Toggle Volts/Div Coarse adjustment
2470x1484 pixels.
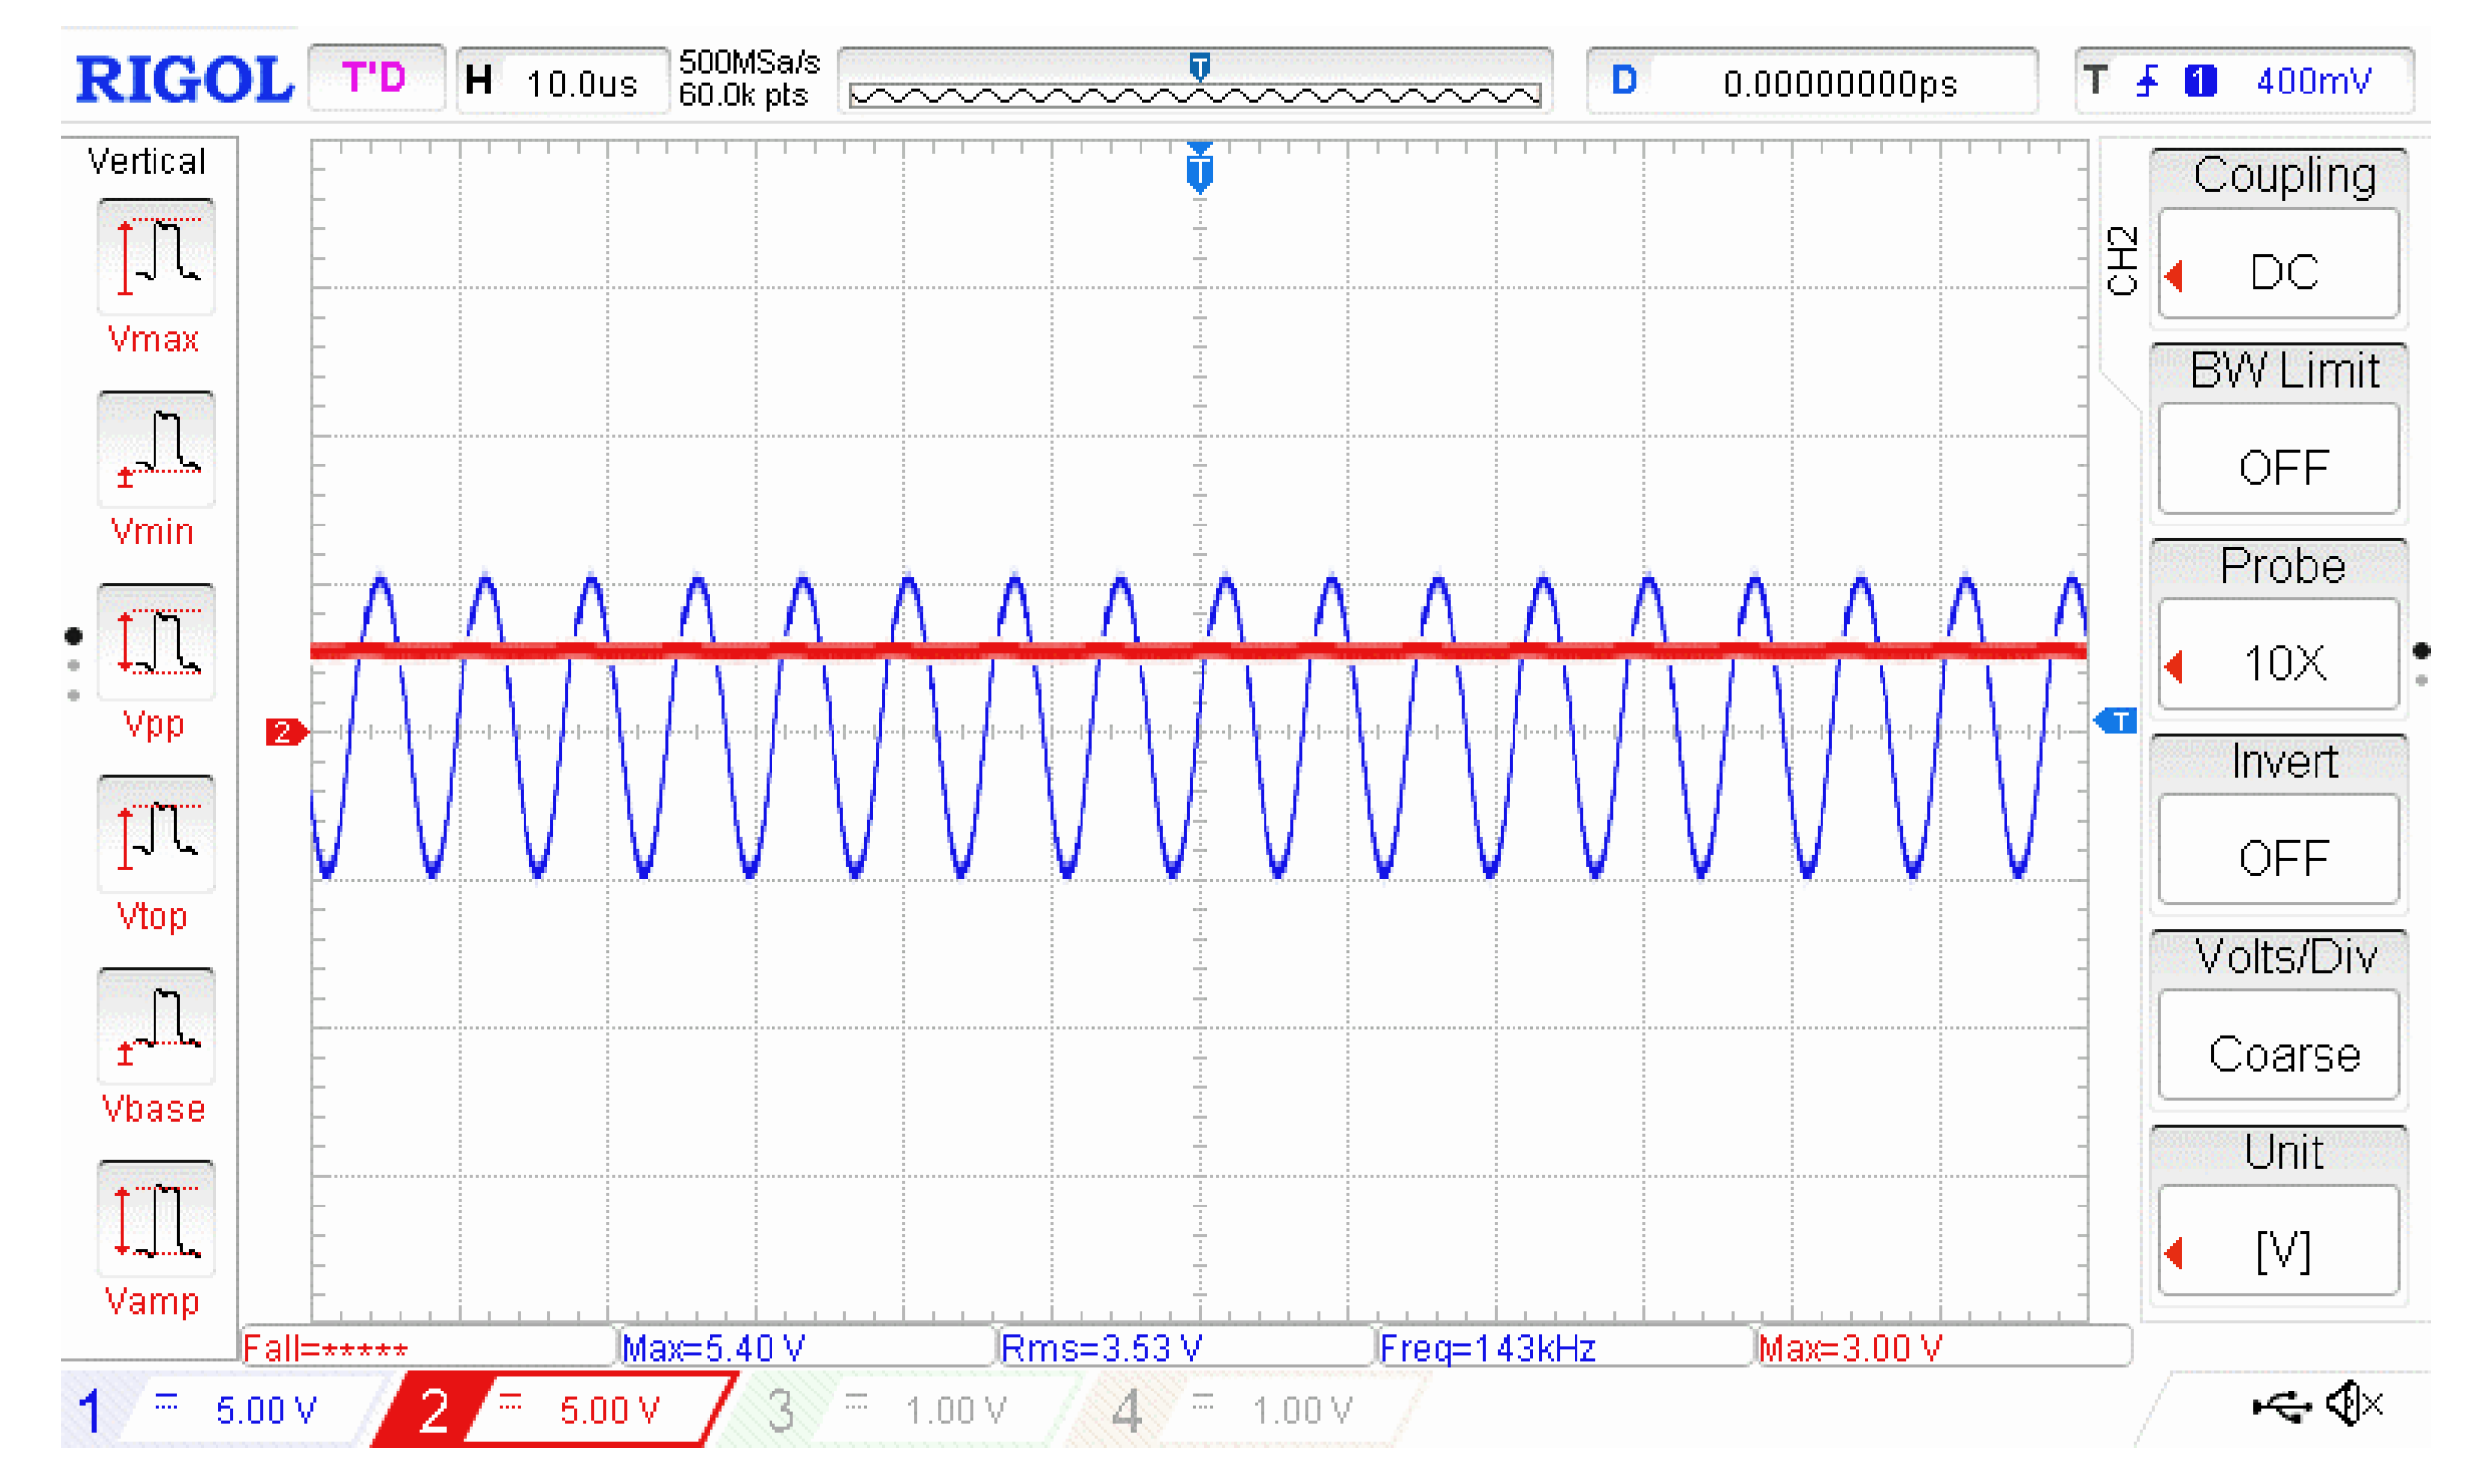click(x=2278, y=1046)
